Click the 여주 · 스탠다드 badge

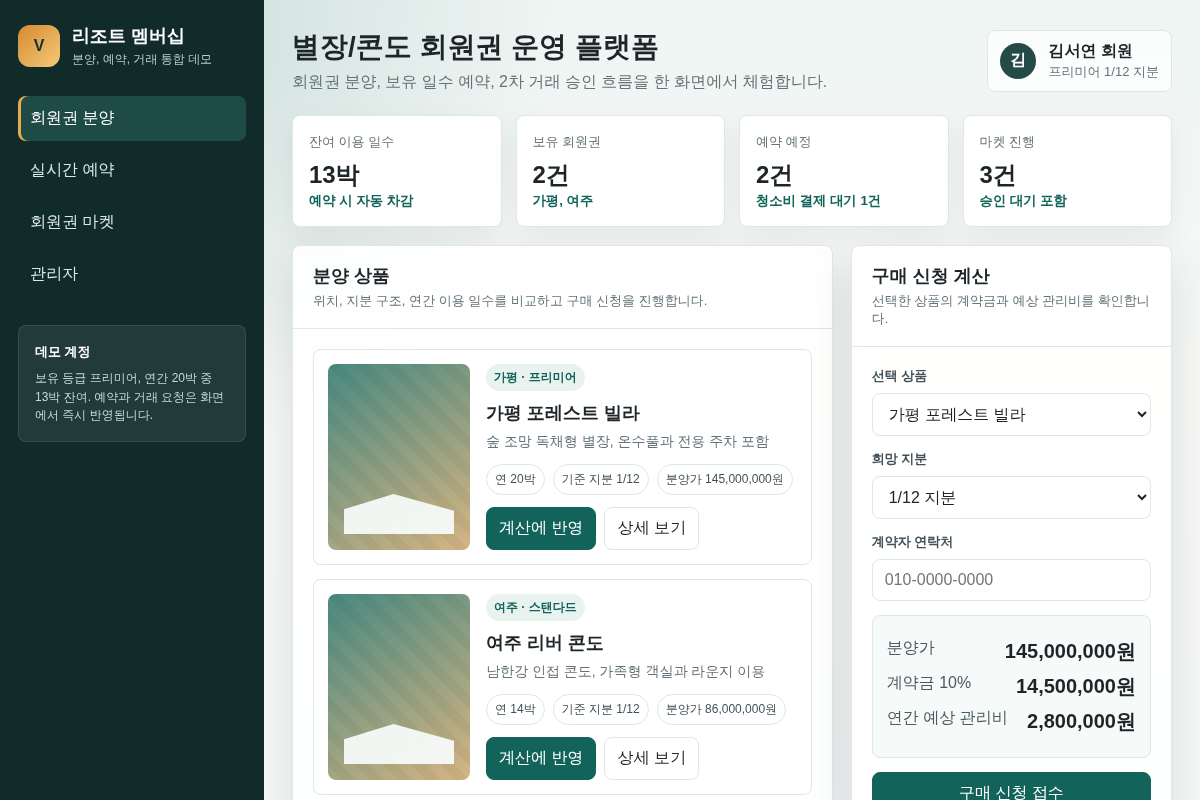(535, 608)
